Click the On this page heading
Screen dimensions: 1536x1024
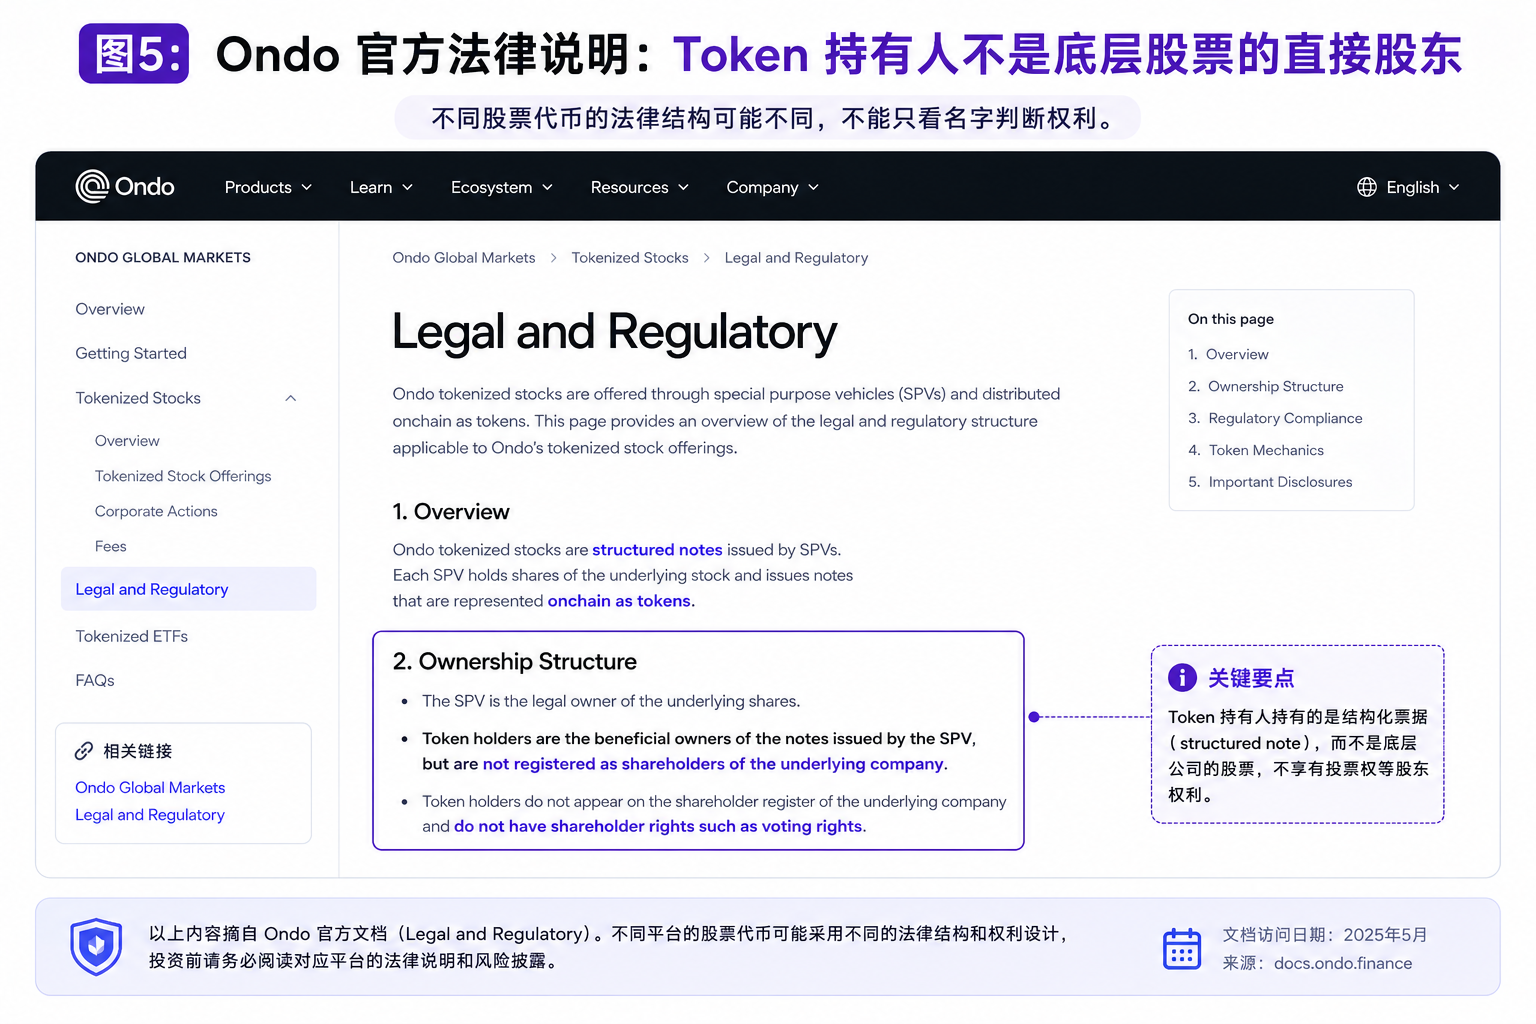coord(1231,319)
